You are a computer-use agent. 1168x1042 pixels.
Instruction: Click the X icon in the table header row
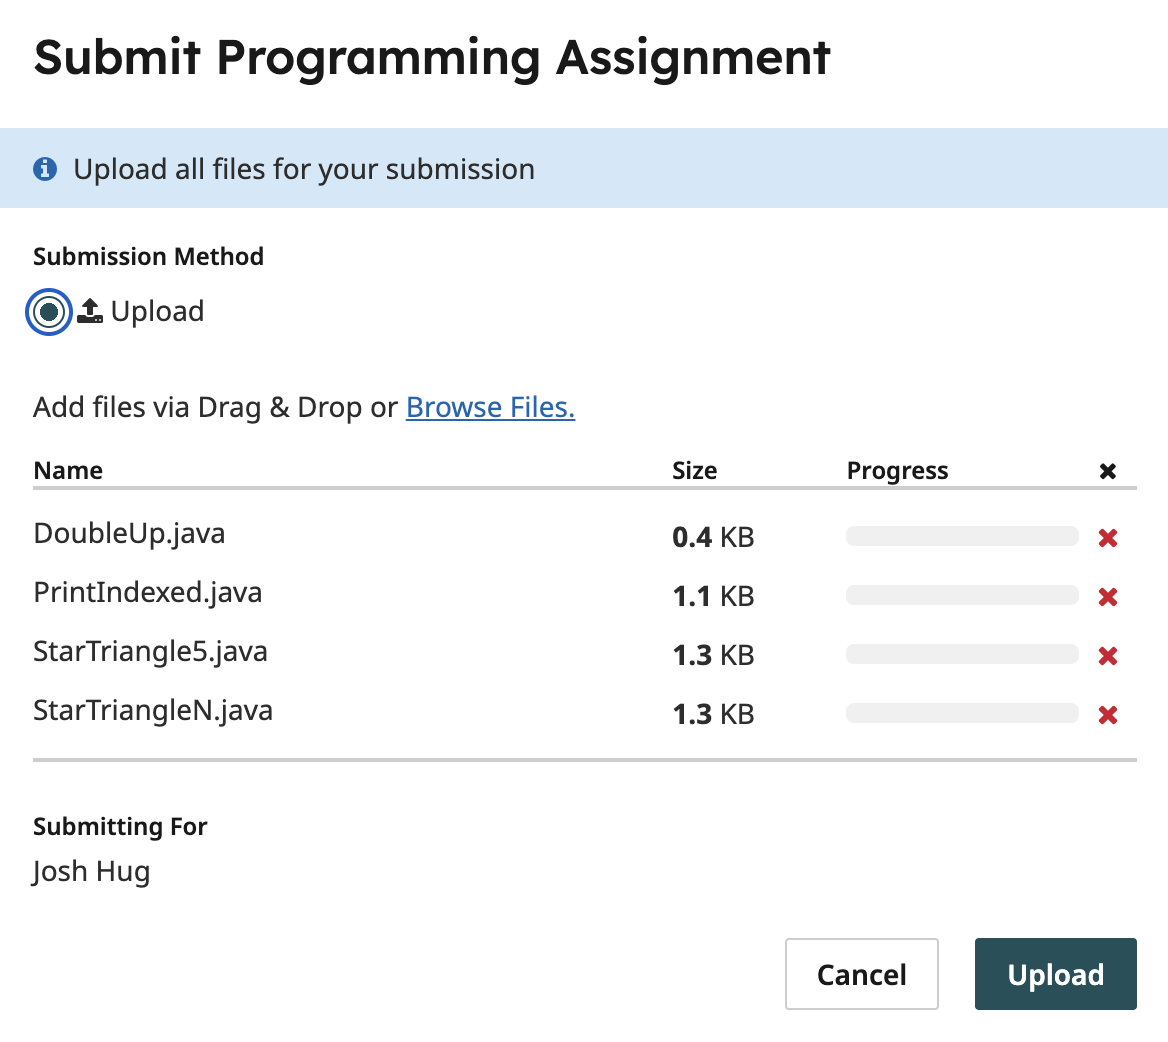coord(1107,470)
